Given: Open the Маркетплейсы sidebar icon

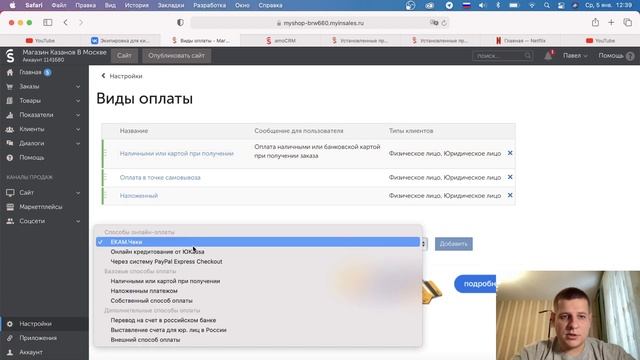Looking at the screenshot, I should point(10,207).
